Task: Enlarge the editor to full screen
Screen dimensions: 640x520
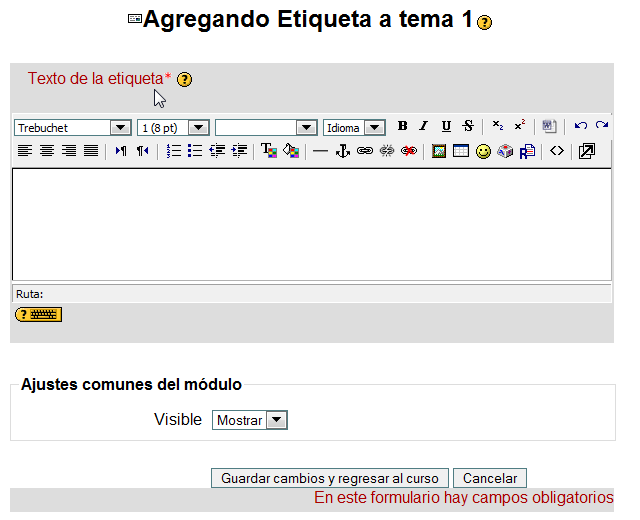Action: tap(587, 151)
